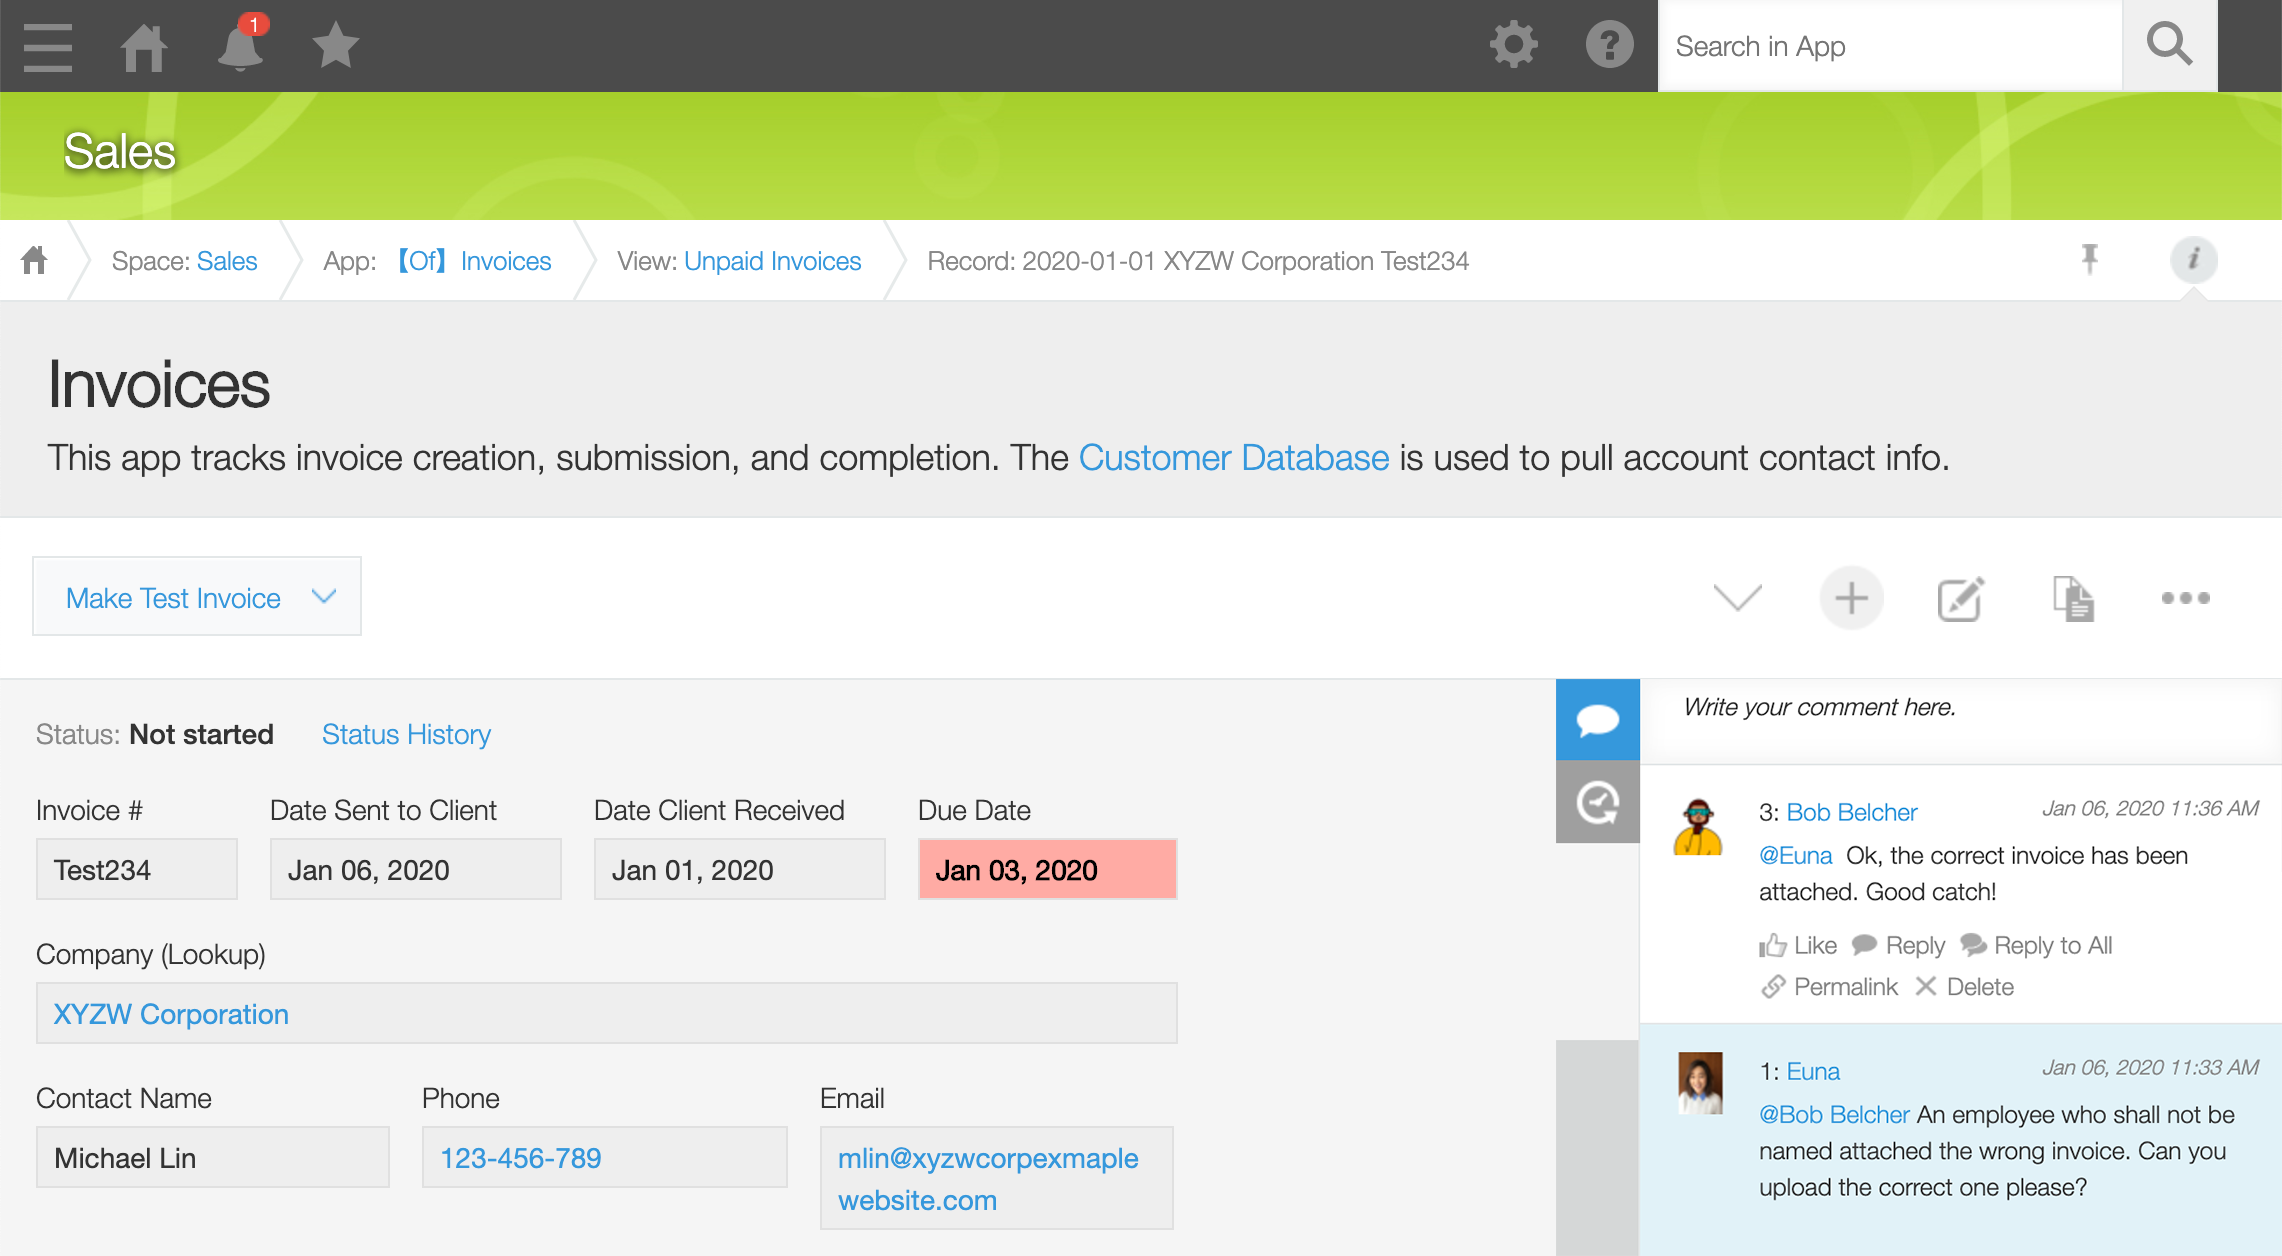Collapse the record details with the chevron

(1736, 597)
